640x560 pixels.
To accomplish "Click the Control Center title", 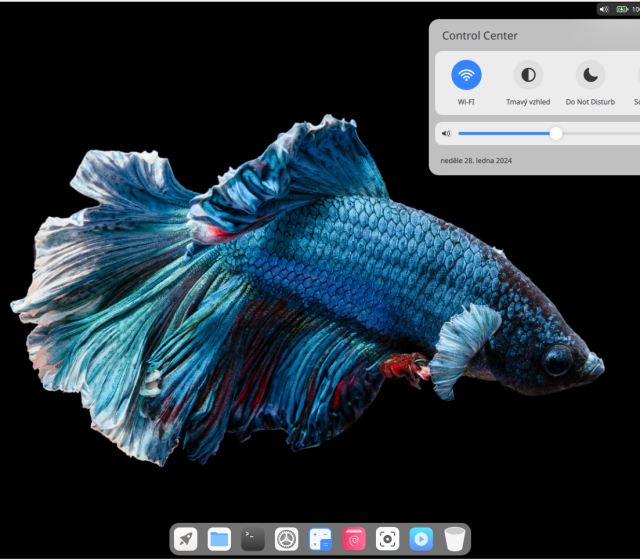I will [x=480, y=36].
